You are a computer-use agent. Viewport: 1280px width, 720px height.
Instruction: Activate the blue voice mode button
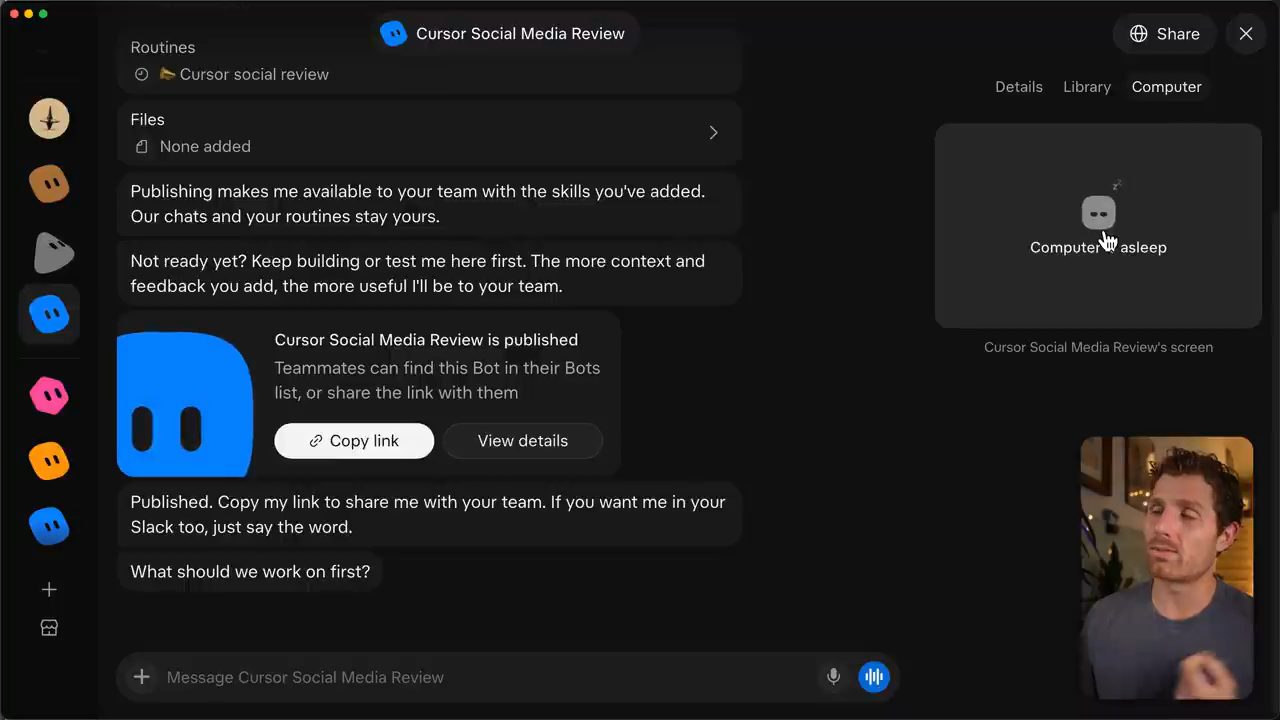tap(874, 677)
